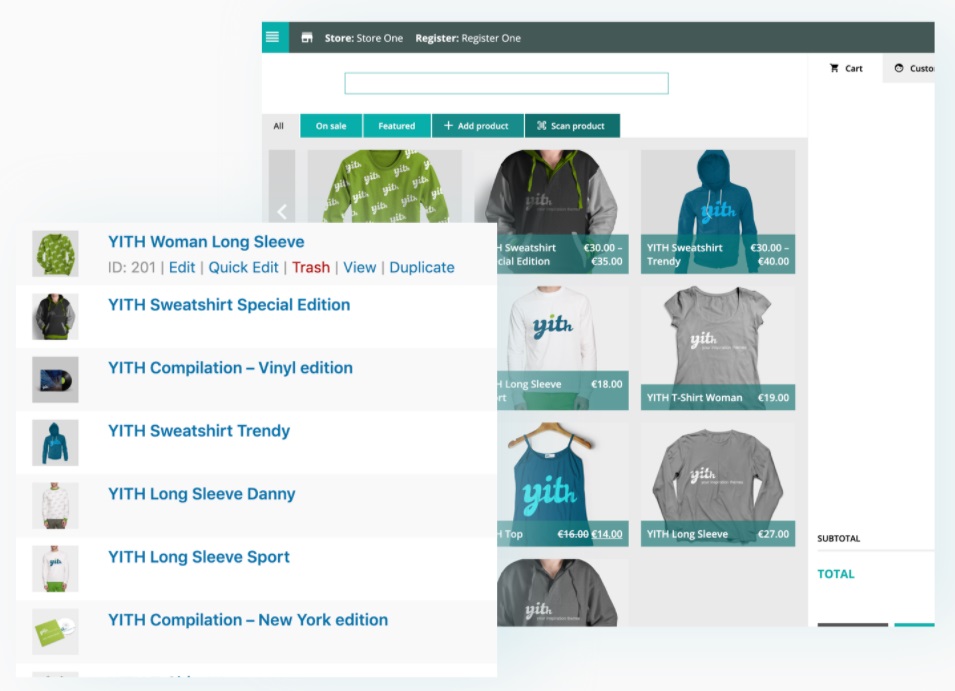The width and height of the screenshot is (955, 691).
Task: Select white Long Sleeve €18.00 tile
Action: pos(563,348)
